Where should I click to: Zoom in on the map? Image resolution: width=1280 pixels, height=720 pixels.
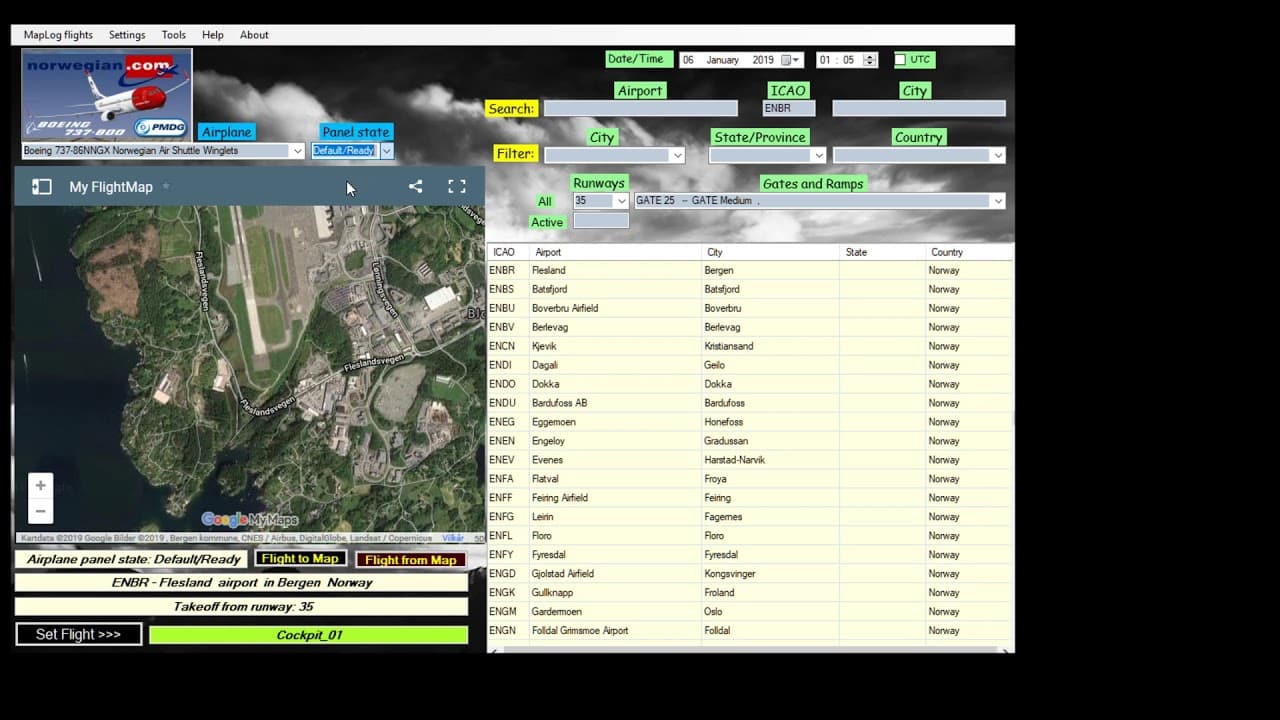point(40,486)
